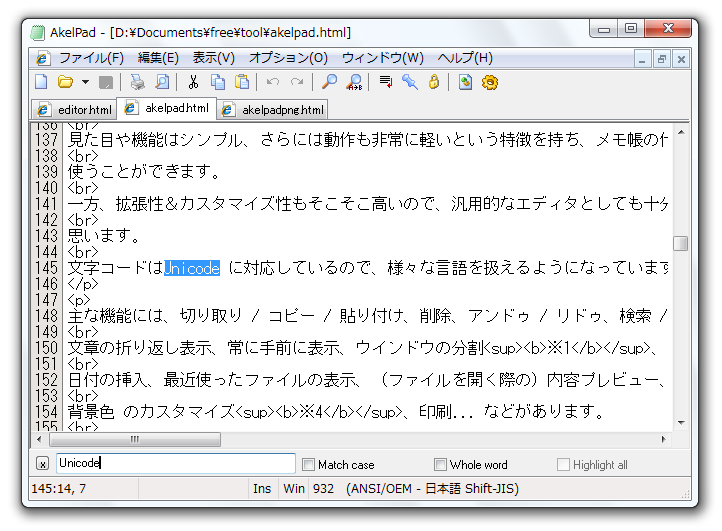The width and height of the screenshot is (722, 531).
Task: Enable the Match case checkbox
Action: coord(308,464)
